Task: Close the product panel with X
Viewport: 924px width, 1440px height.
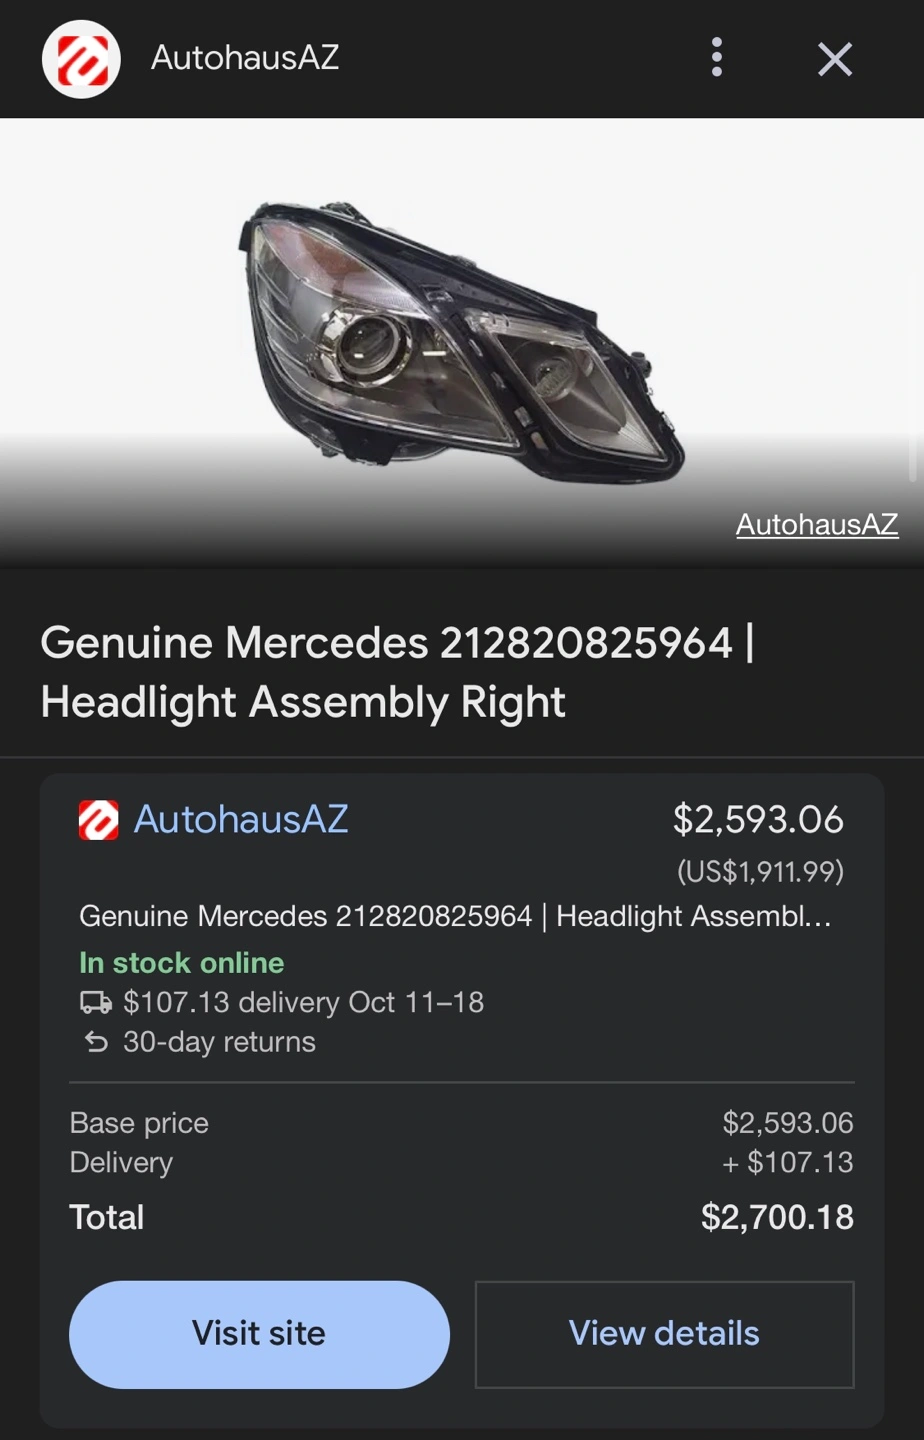Action: point(834,59)
